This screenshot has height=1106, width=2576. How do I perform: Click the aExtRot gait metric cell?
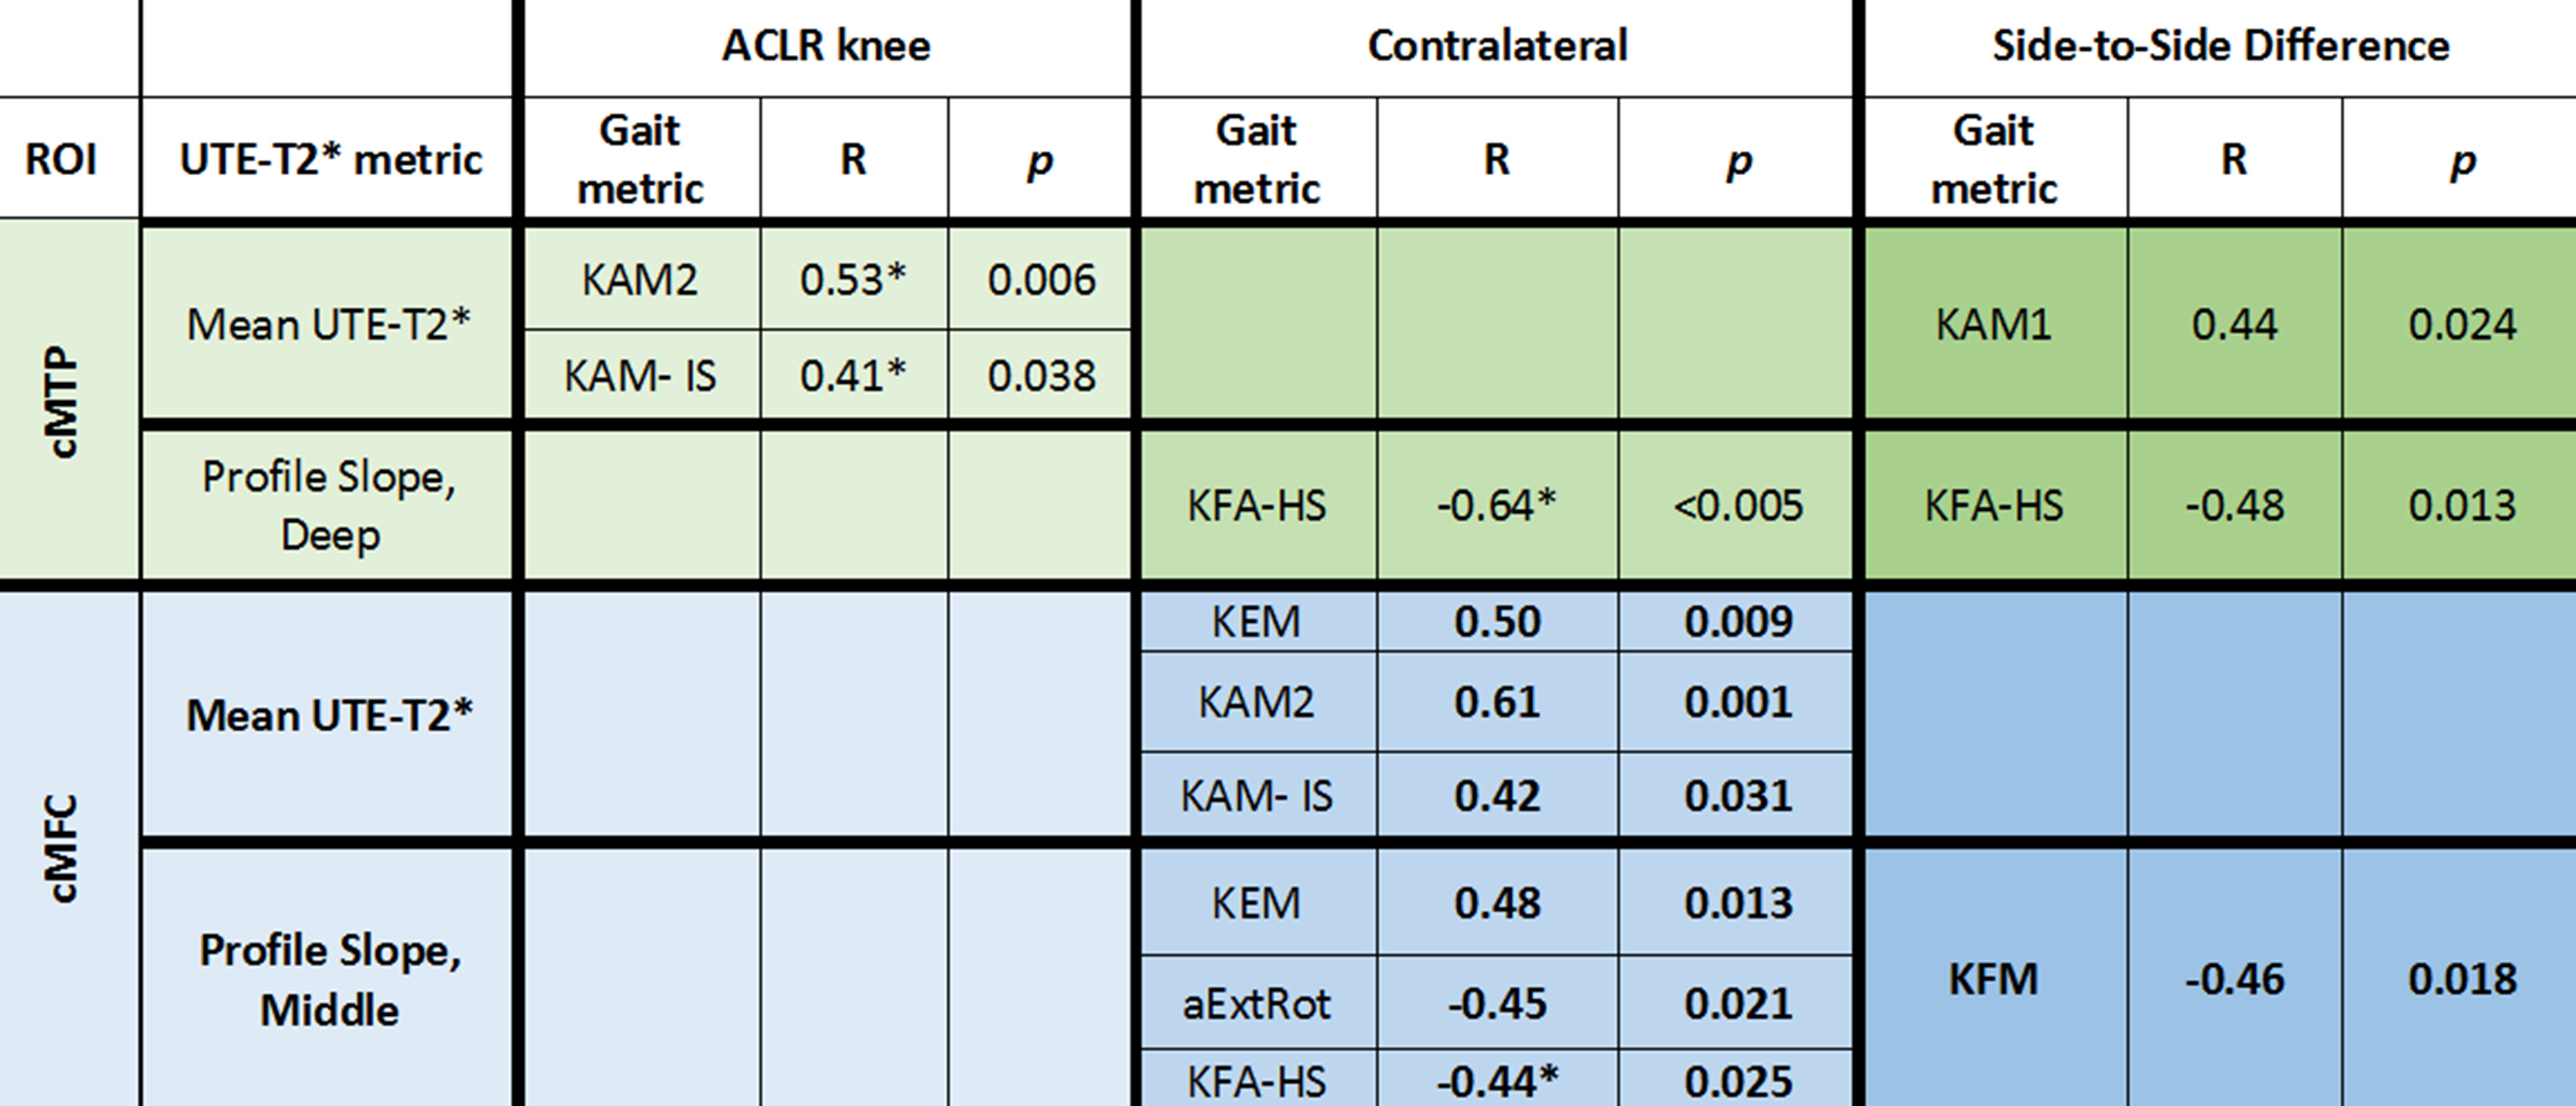tap(1256, 1003)
